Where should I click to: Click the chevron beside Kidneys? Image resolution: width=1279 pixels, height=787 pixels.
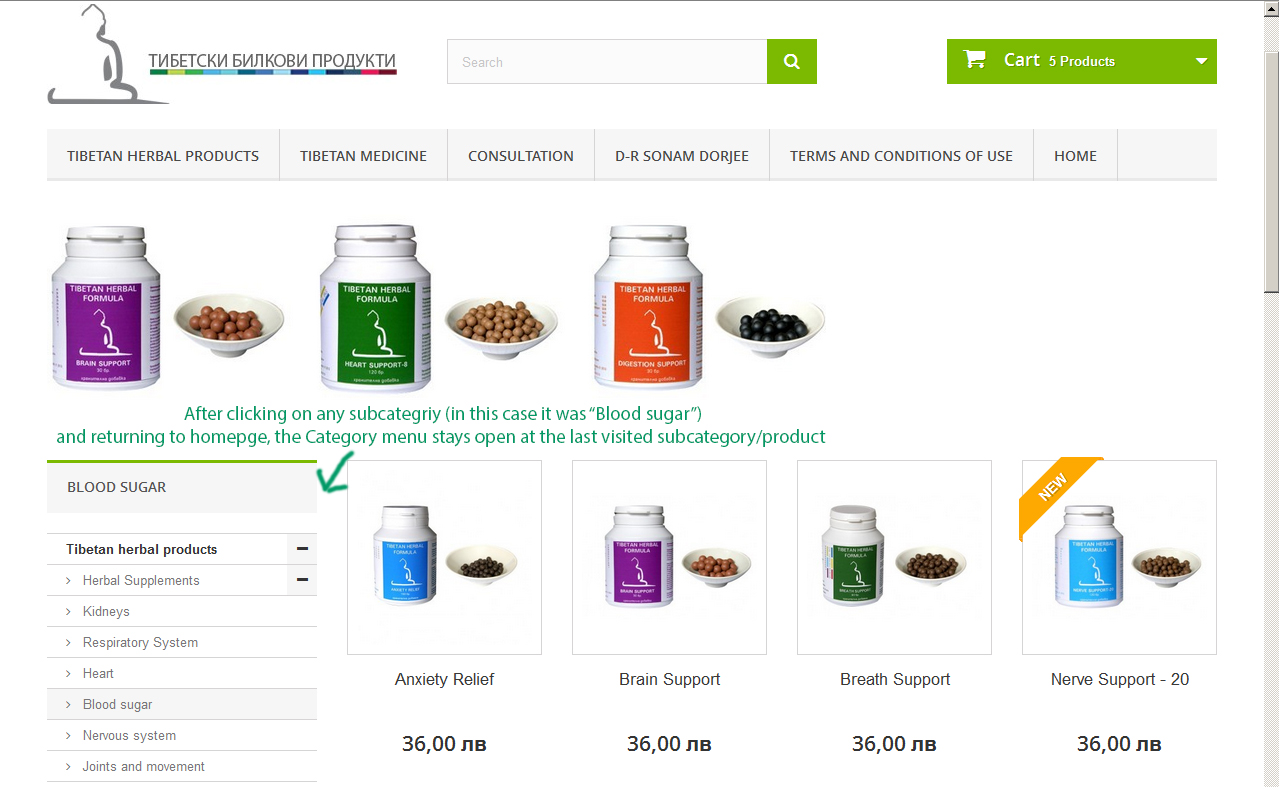click(68, 611)
